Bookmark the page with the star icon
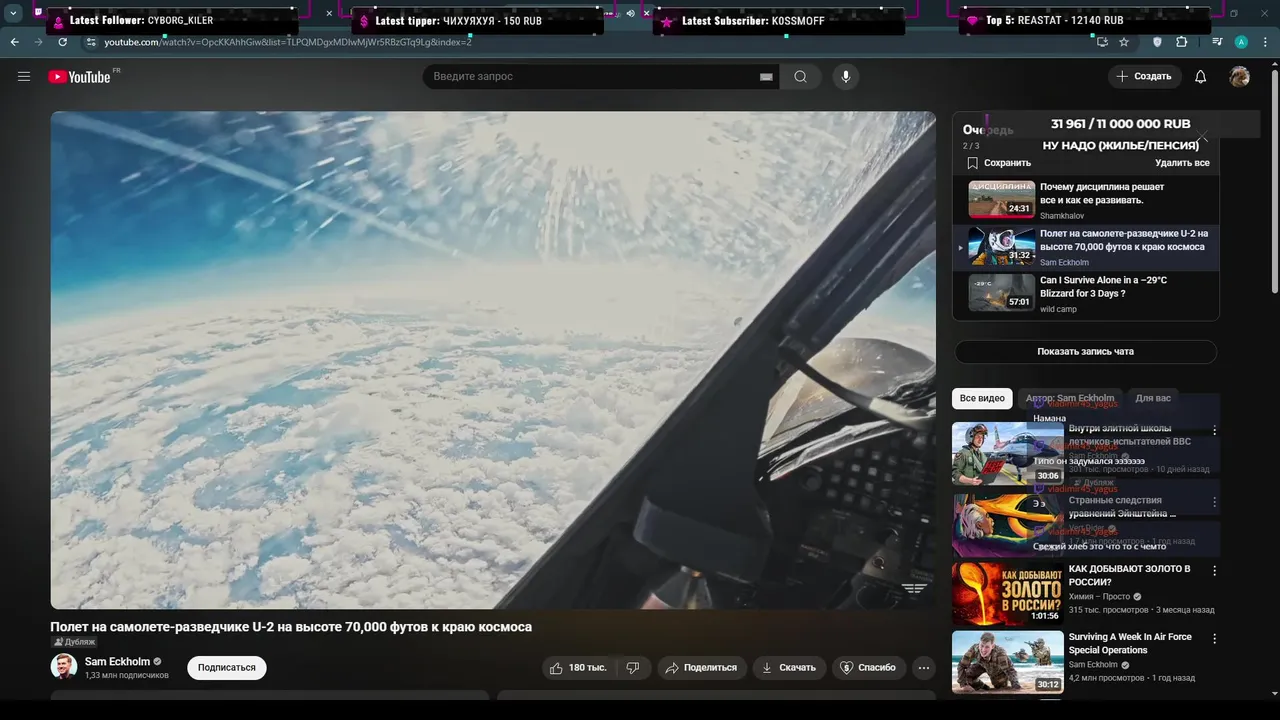 click(1124, 42)
